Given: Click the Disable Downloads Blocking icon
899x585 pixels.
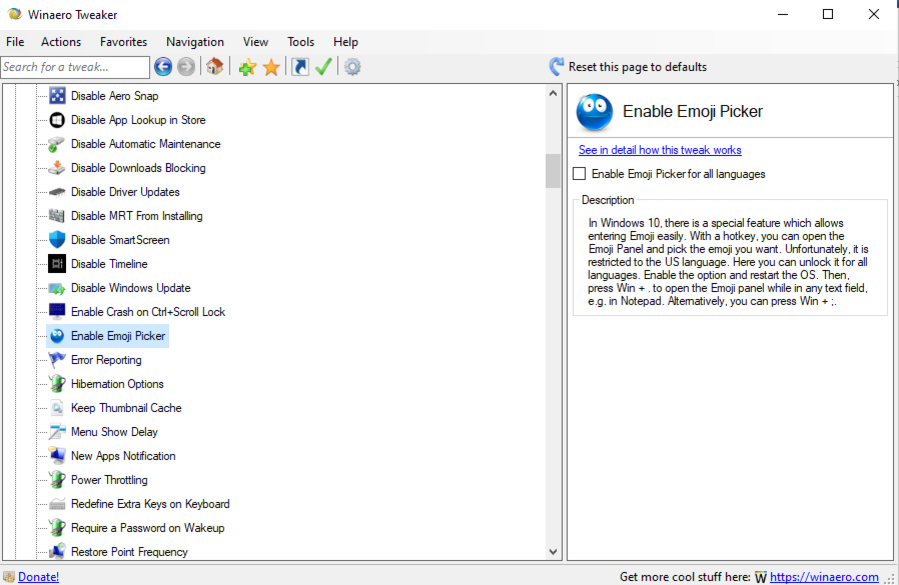Looking at the screenshot, I should pos(57,168).
